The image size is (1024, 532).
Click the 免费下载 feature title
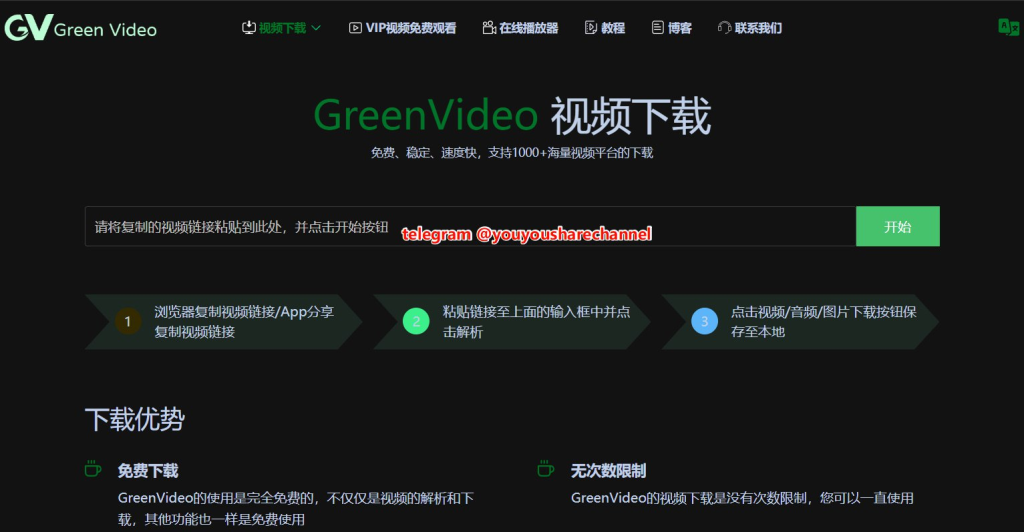pyautogui.click(x=148, y=471)
